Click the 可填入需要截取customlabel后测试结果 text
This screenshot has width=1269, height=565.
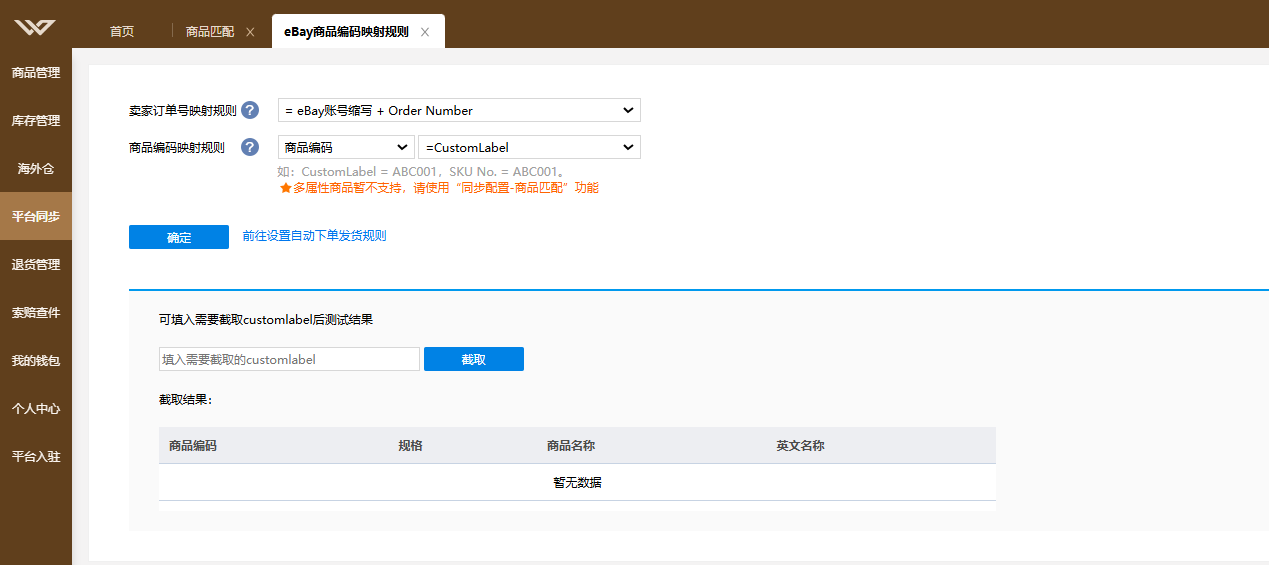pos(266,320)
